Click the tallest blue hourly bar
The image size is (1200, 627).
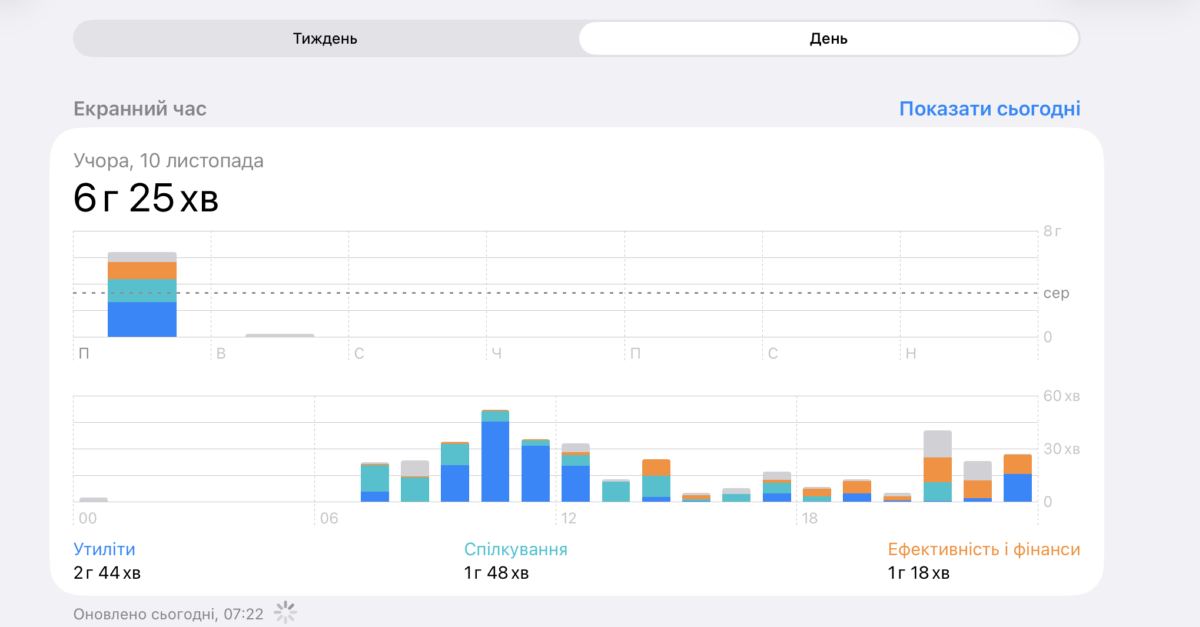495,456
